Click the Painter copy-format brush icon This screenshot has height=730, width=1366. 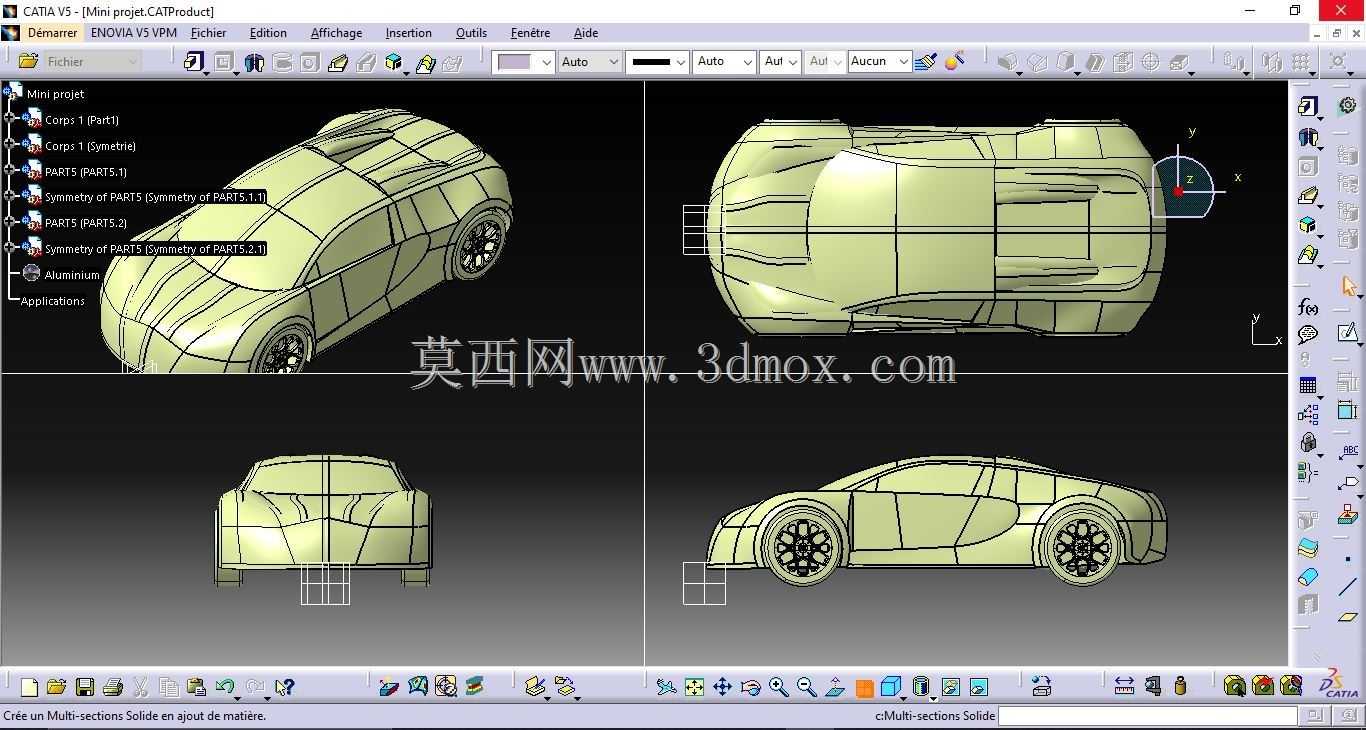[925, 61]
